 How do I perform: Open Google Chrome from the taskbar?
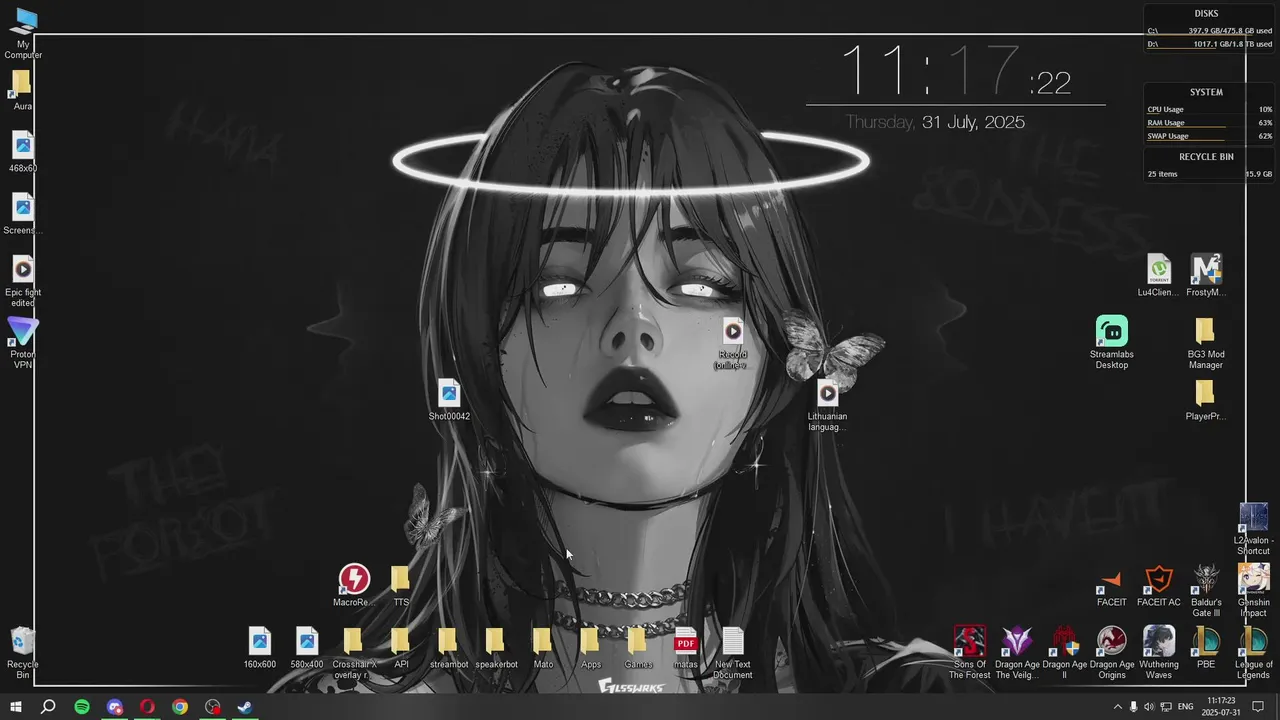180,707
